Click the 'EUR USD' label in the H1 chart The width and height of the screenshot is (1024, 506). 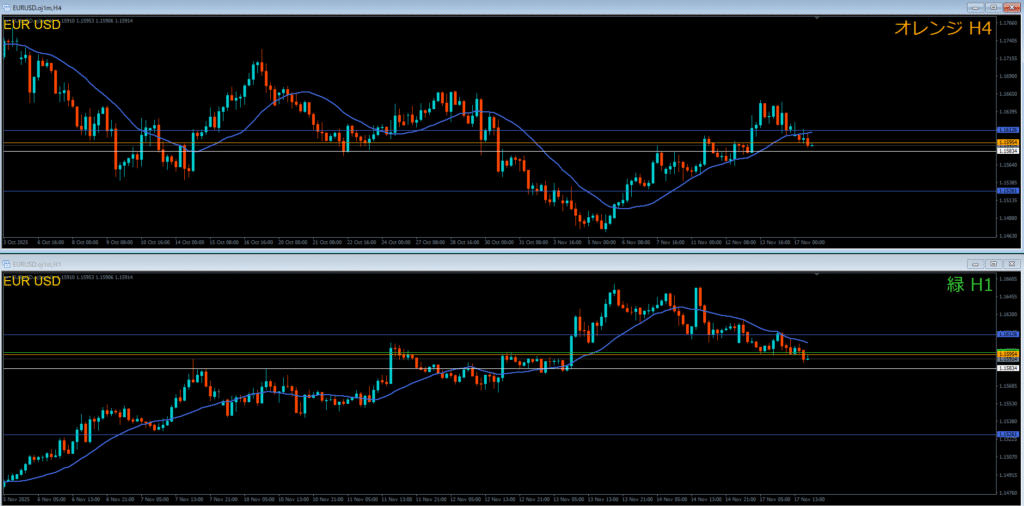[x=32, y=281]
